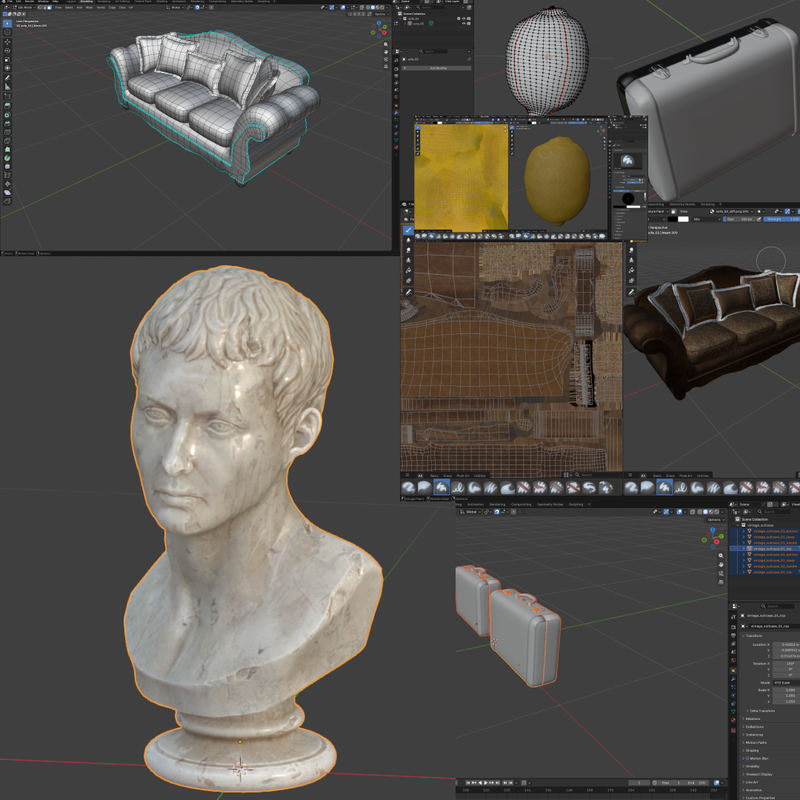
Task: Click Location X field in suitcase Transform panel
Action: pyautogui.click(x=786, y=644)
